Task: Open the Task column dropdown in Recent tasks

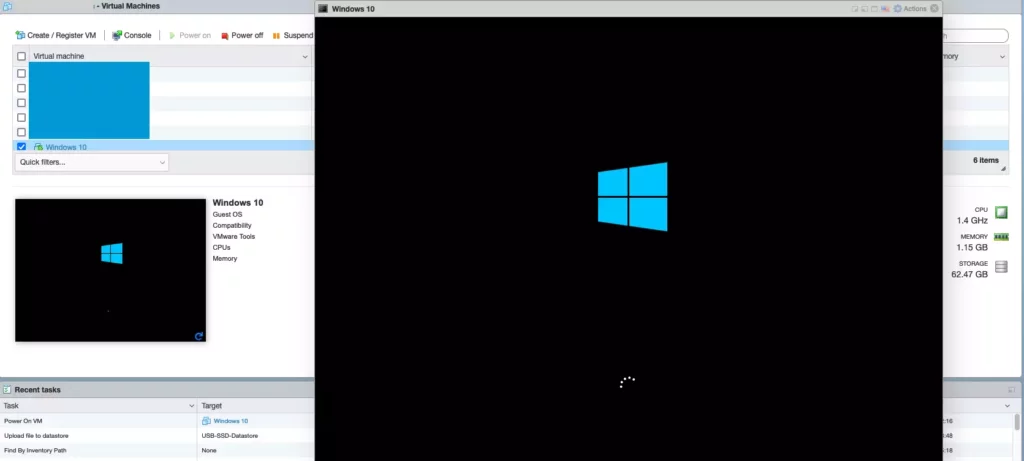Action: click(191, 405)
